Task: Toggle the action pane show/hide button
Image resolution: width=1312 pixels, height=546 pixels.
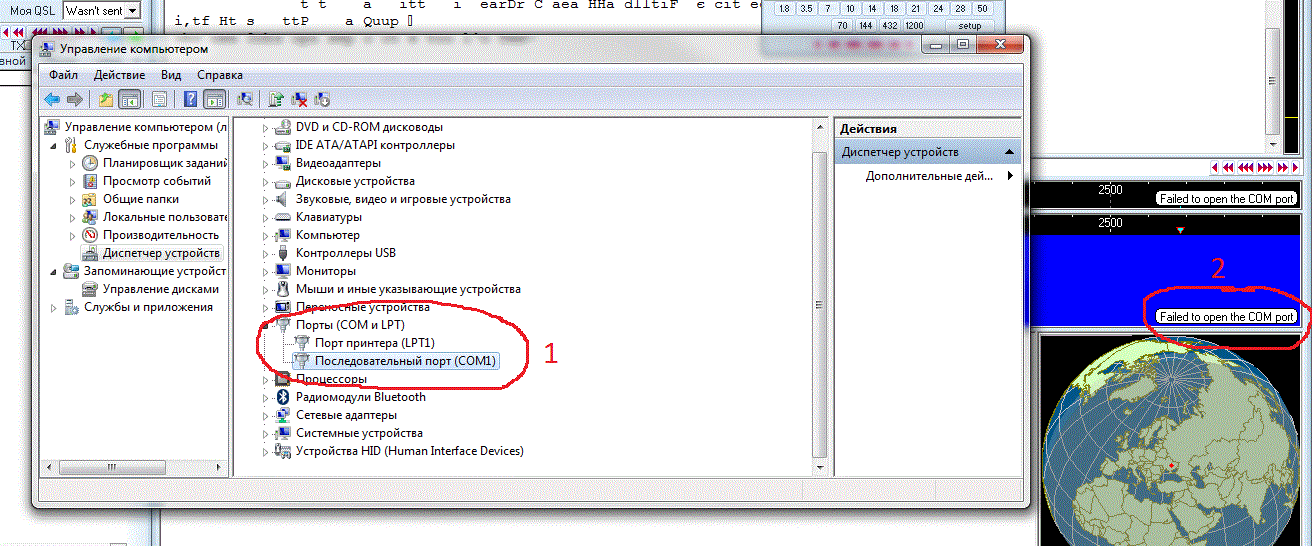Action: [x=214, y=99]
